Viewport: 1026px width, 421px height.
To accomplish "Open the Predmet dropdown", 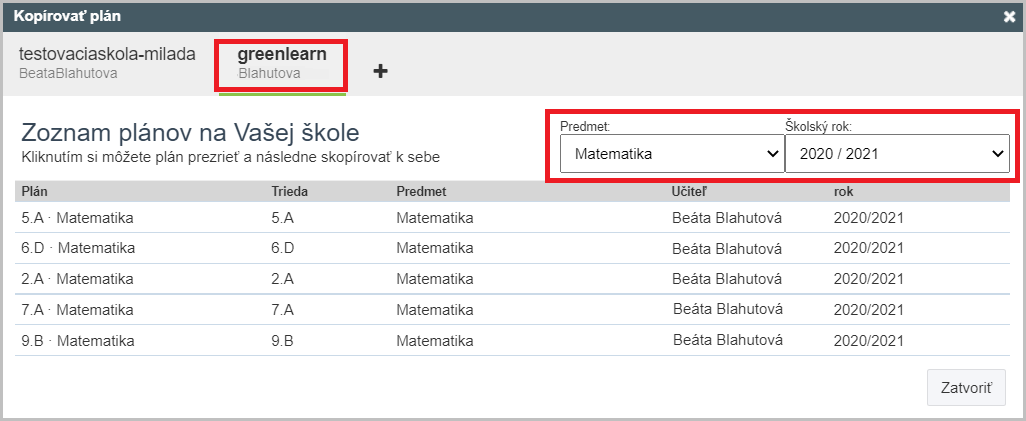I will click(x=671, y=154).
